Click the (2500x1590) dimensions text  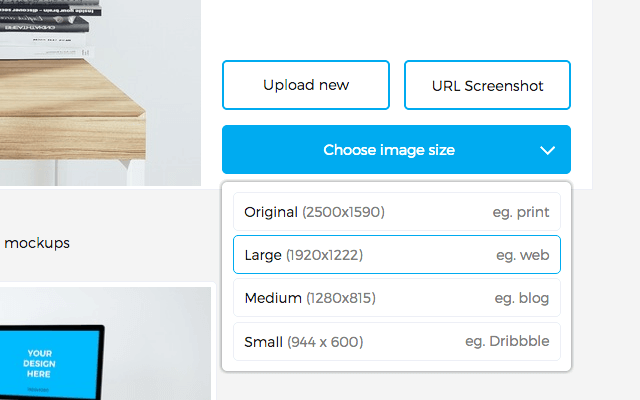[343, 212]
